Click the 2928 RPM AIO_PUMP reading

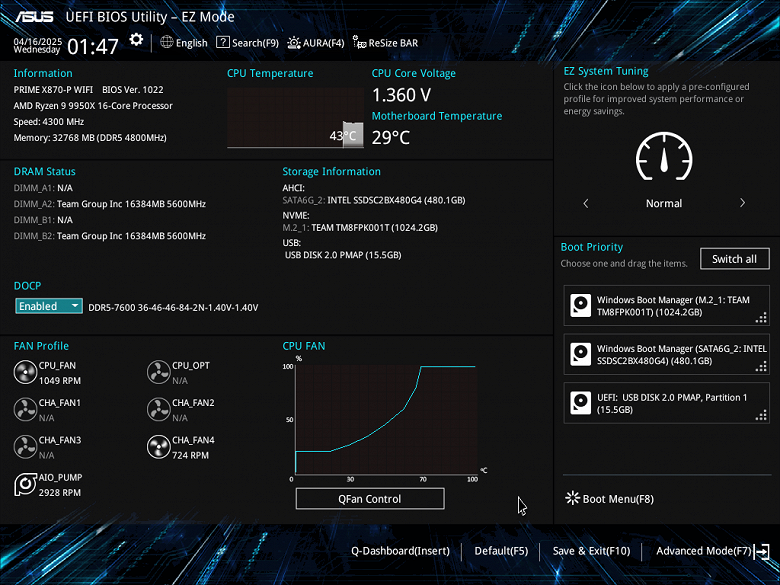[60, 492]
